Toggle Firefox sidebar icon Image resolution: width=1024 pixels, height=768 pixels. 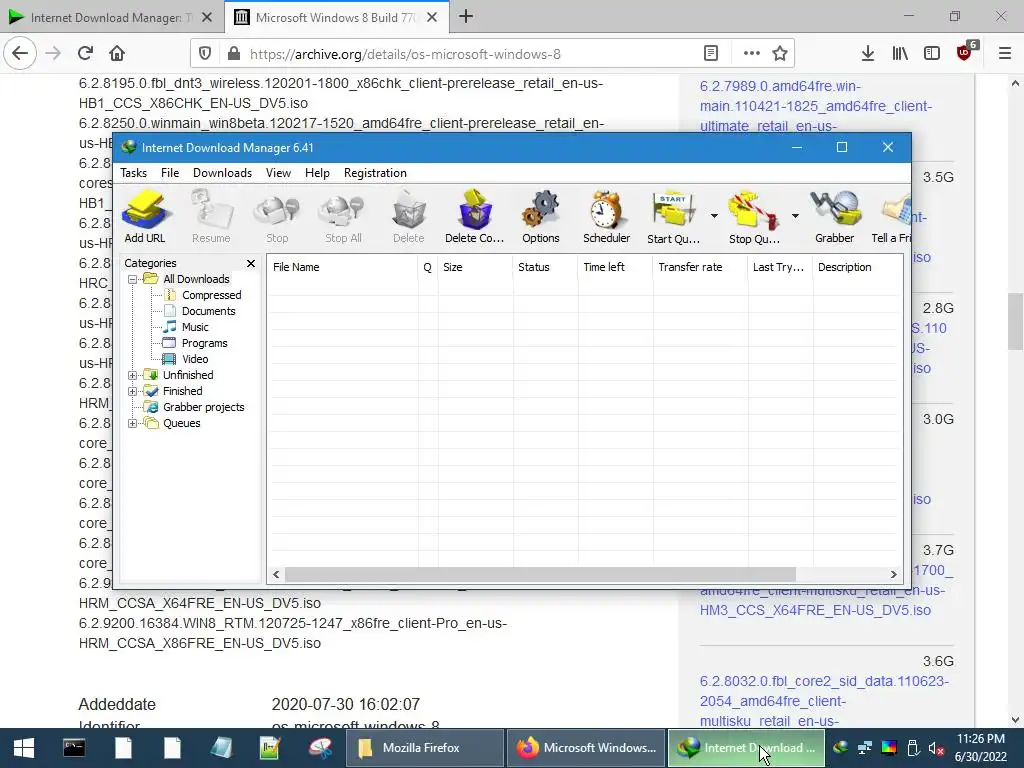pyautogui.click(x=932, y=54)
